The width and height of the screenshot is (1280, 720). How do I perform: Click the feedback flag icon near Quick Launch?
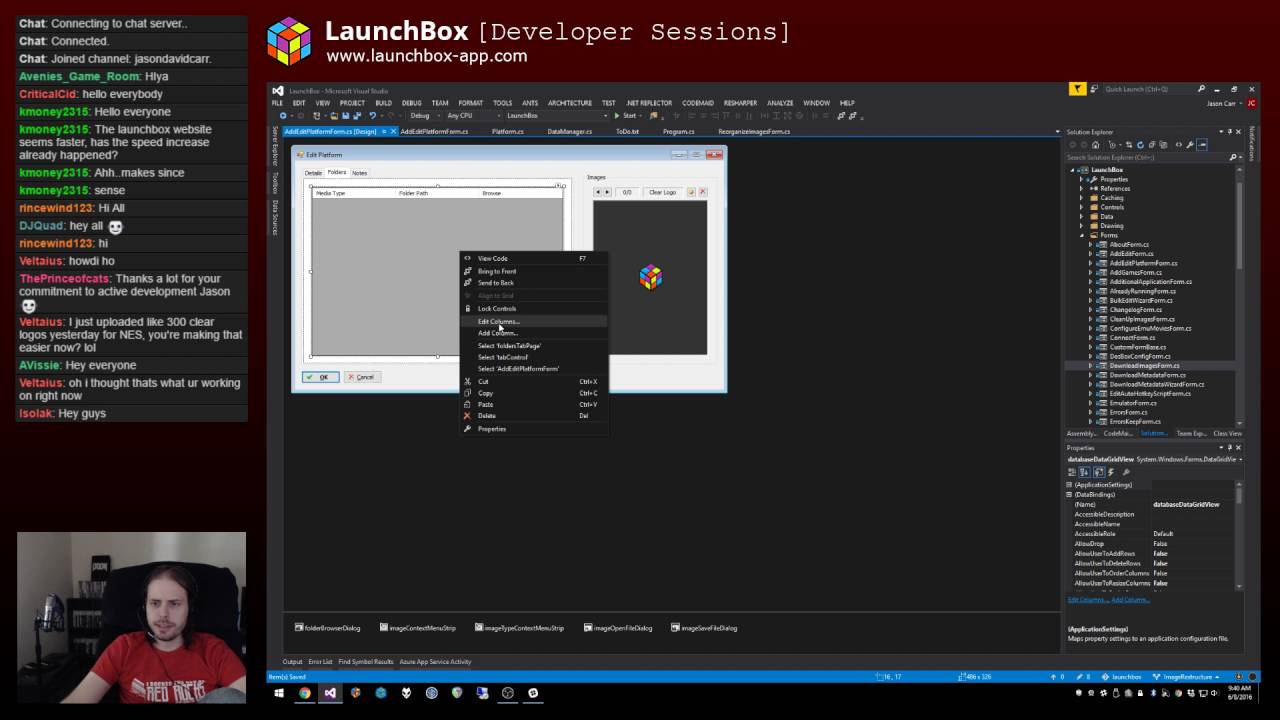point(1077,89)
